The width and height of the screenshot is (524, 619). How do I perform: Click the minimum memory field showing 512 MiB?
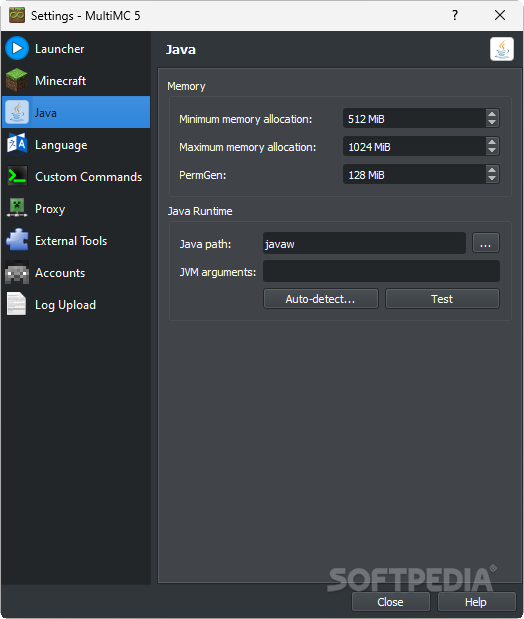tap(414, 118)
